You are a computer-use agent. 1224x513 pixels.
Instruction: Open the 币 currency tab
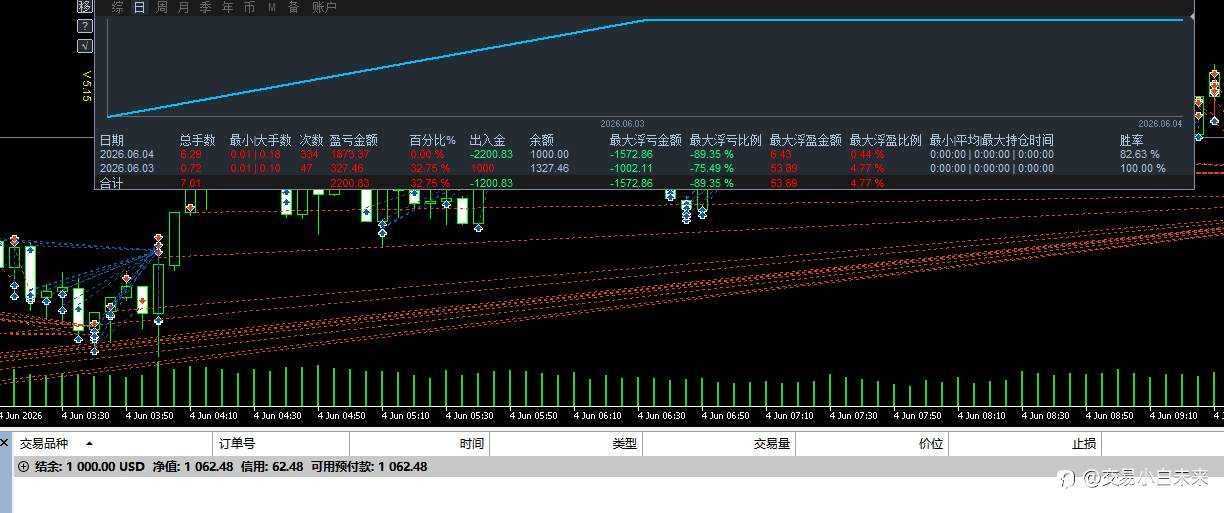point(249,8)
